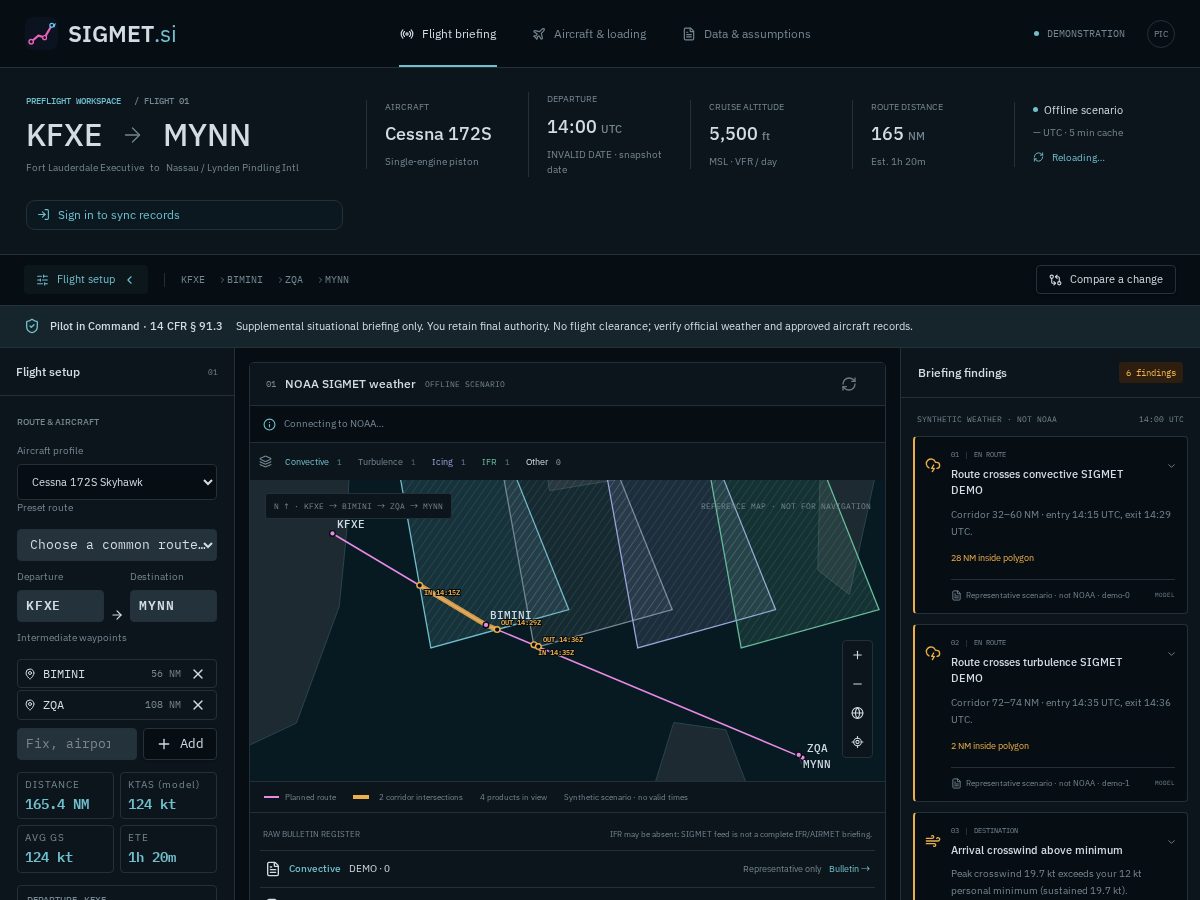Zoom out on the map

(x=857, y=684)
